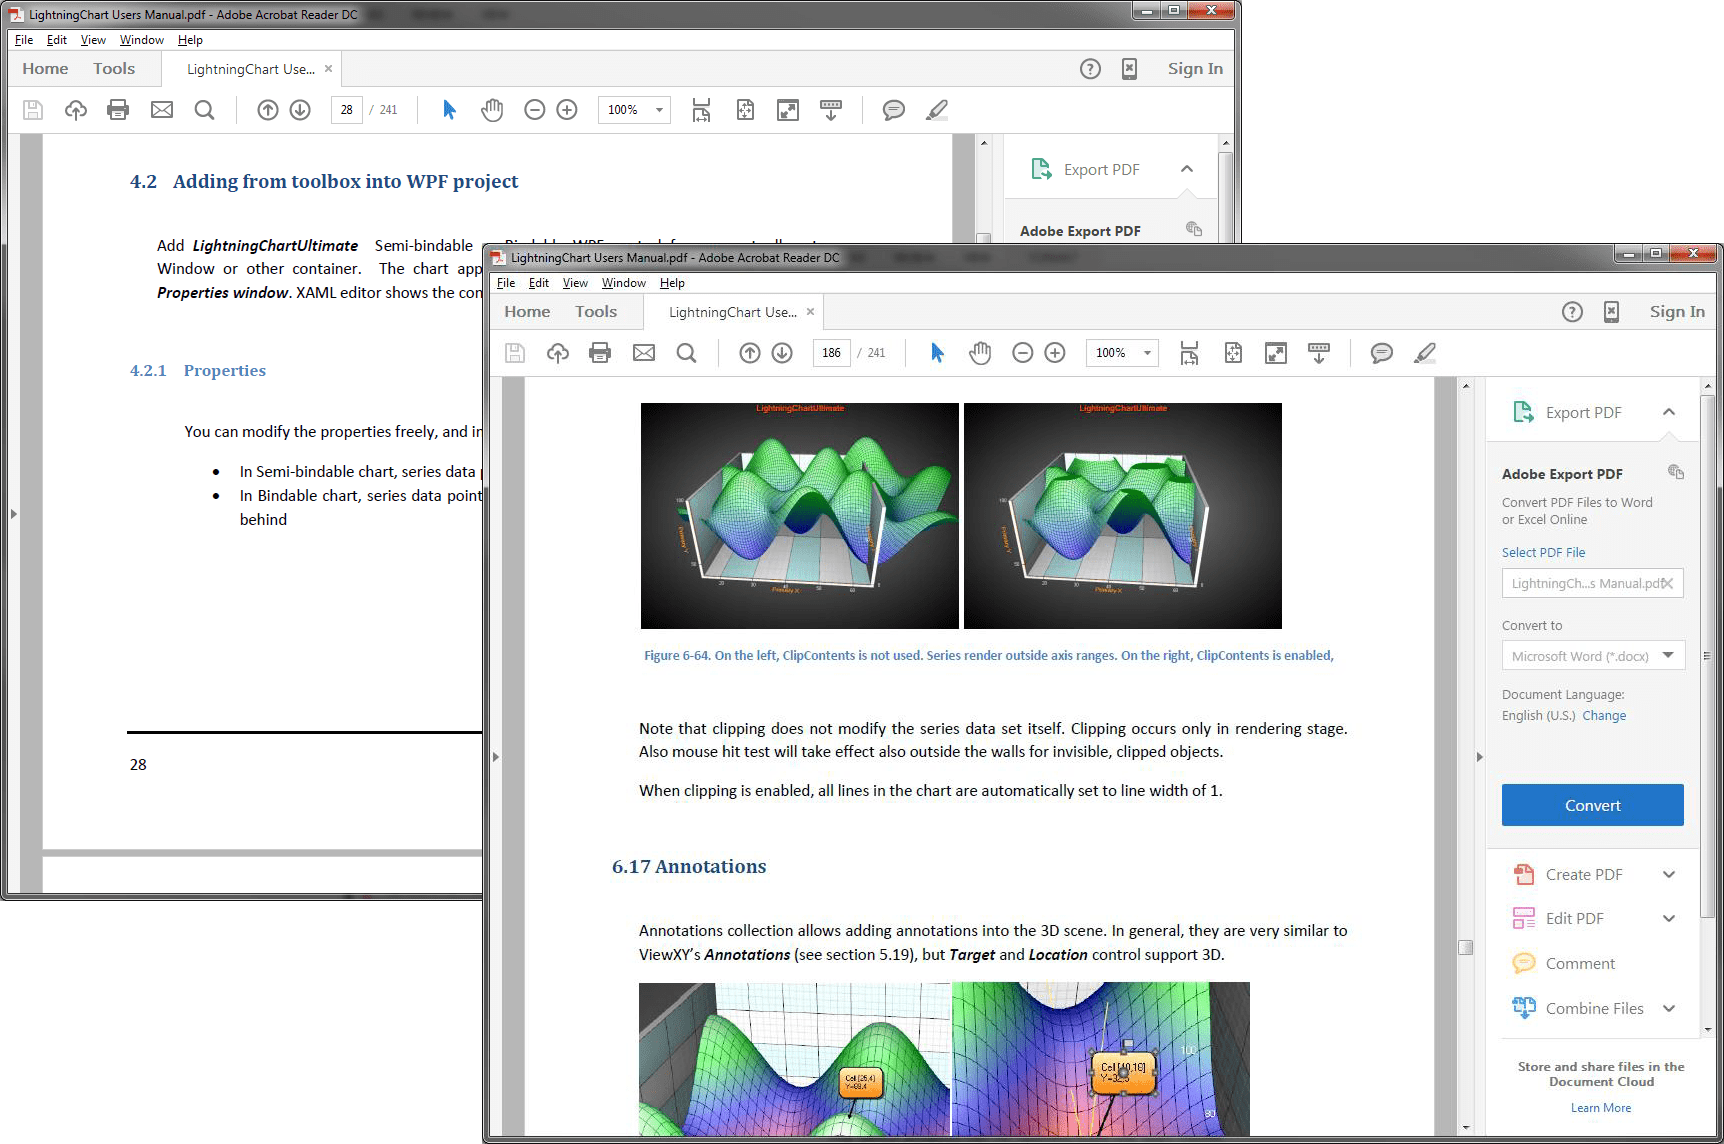Click Sign In in front window

1677,312
